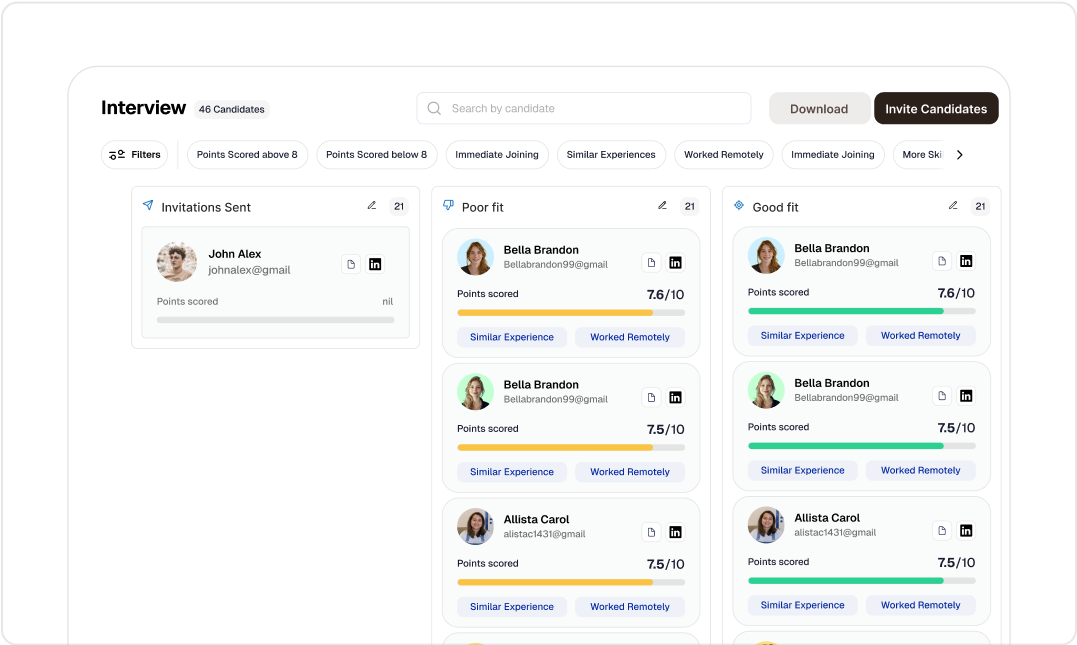Open John Alex's resume document icon

click(351, 264)
